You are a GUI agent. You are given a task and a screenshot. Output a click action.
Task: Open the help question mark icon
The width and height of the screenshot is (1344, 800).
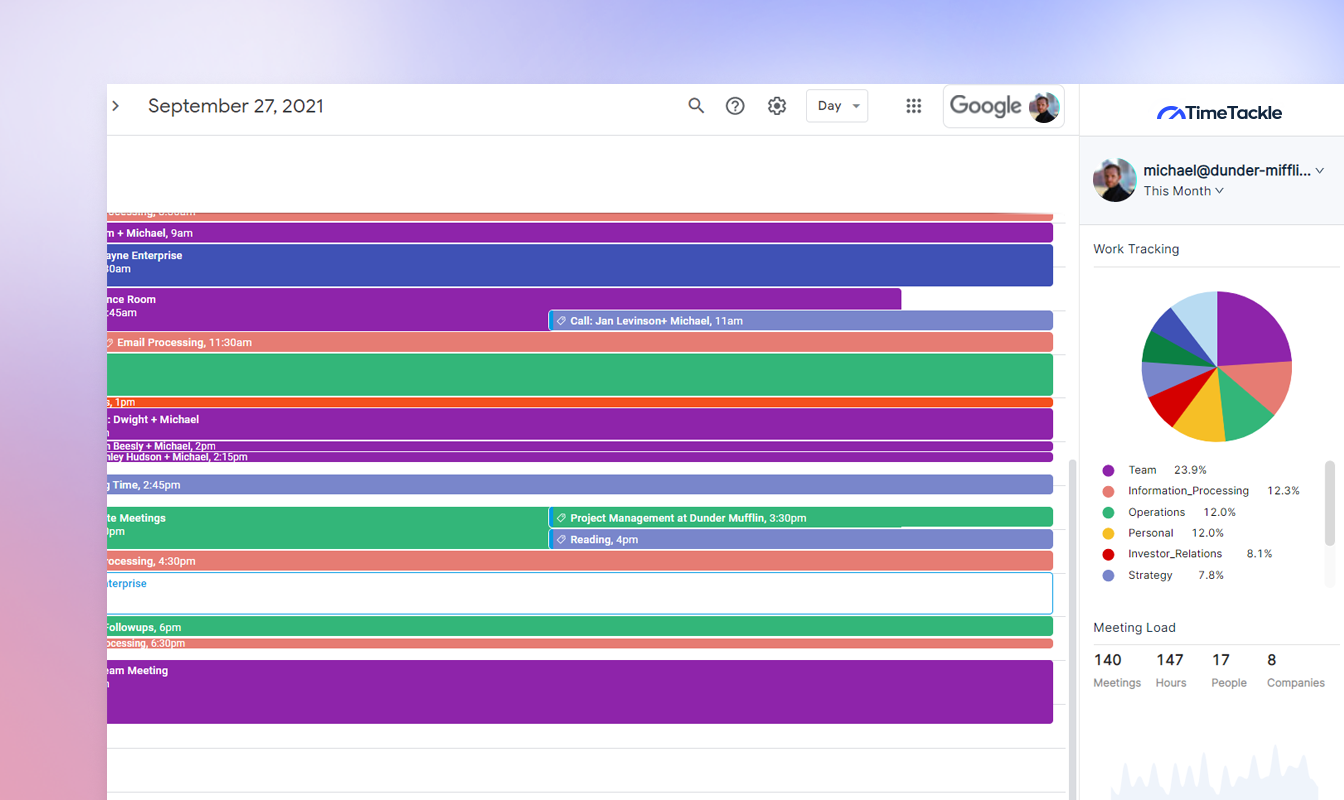pyautogui.click(x=735, y=106)
